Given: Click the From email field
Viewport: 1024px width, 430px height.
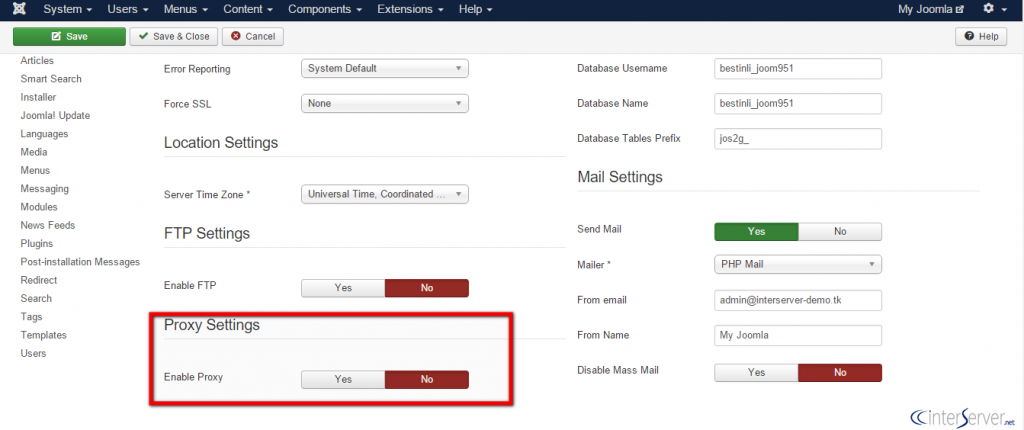Looking at the screenshot, I should pyautogui.click(x=798, y=300).
